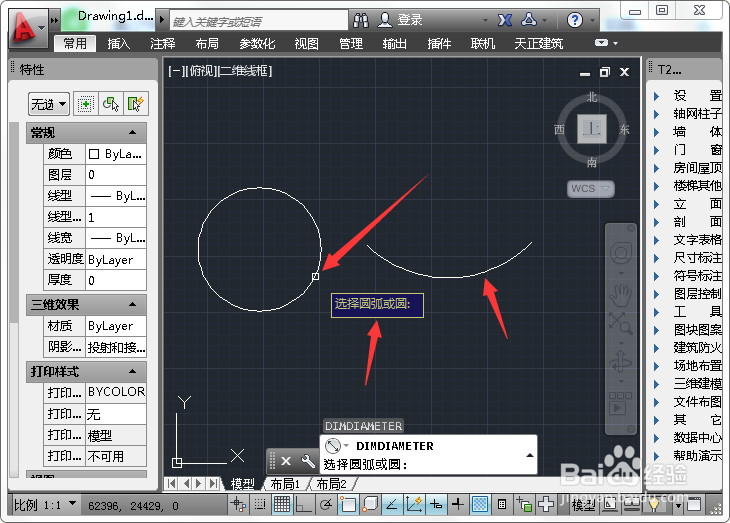Screen dimensions: 730x523
Task: Click the DIMDIAMETER recent commands icon
Action: (333, 446)
